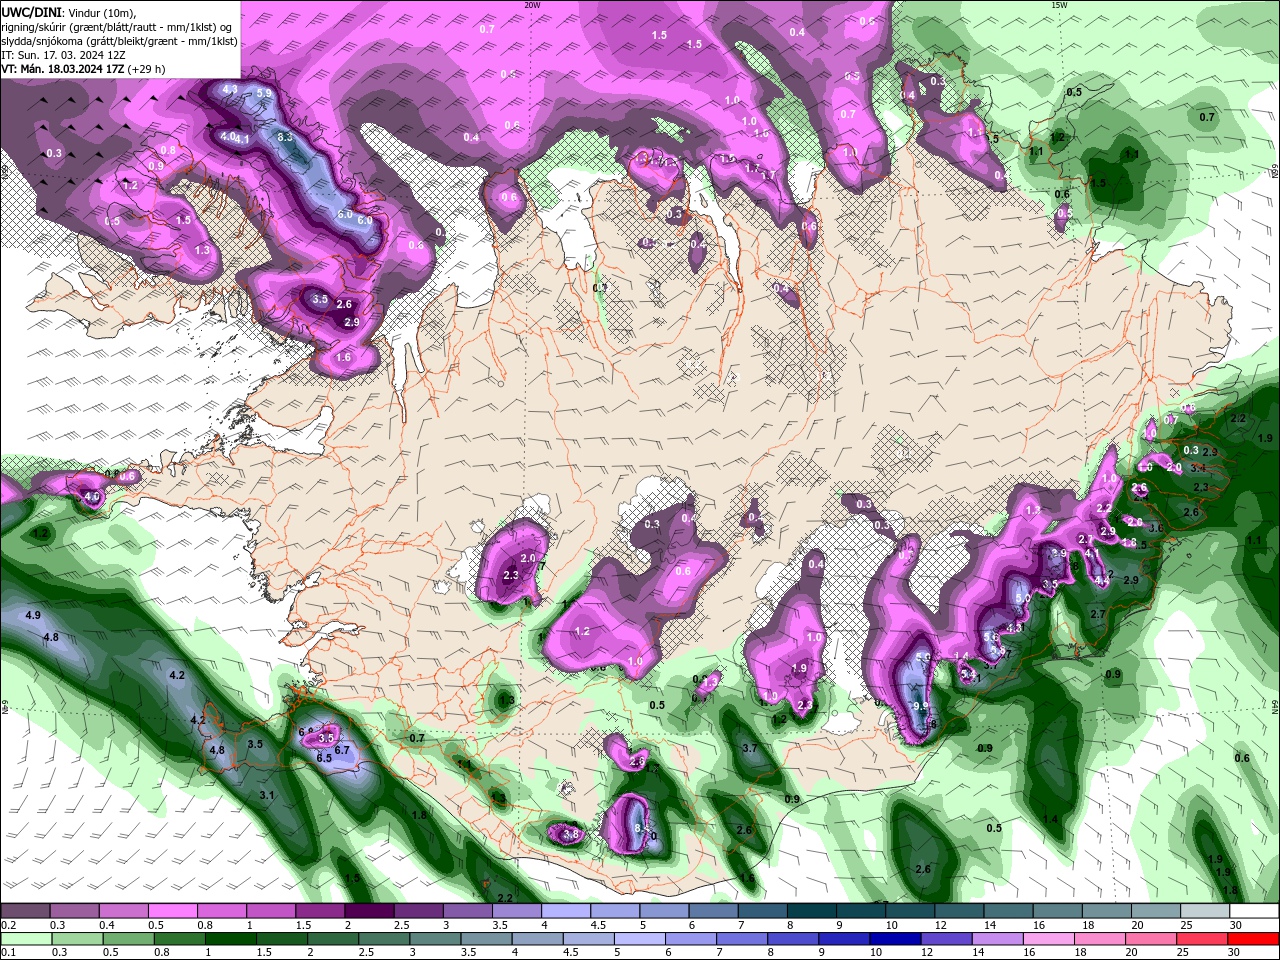Click the valid time 'VT: Mán. 18.03.2024 17Z'
1280x960 pixels.
coord(63,69)
